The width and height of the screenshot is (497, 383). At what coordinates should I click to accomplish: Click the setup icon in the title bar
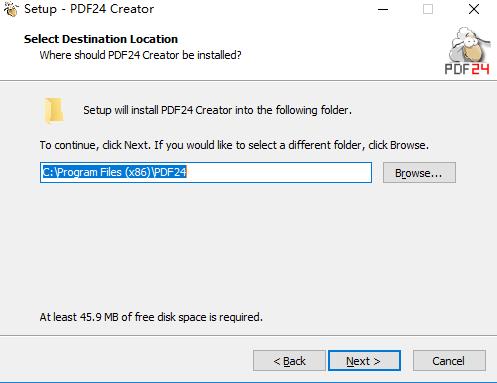coord(11,9)
